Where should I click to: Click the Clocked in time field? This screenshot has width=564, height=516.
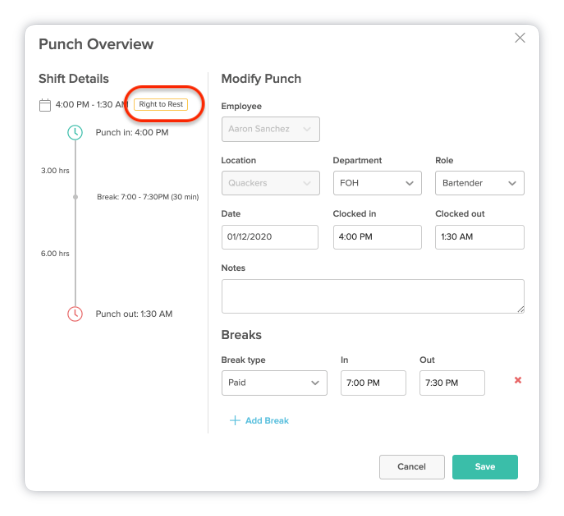tap(377, 237)
